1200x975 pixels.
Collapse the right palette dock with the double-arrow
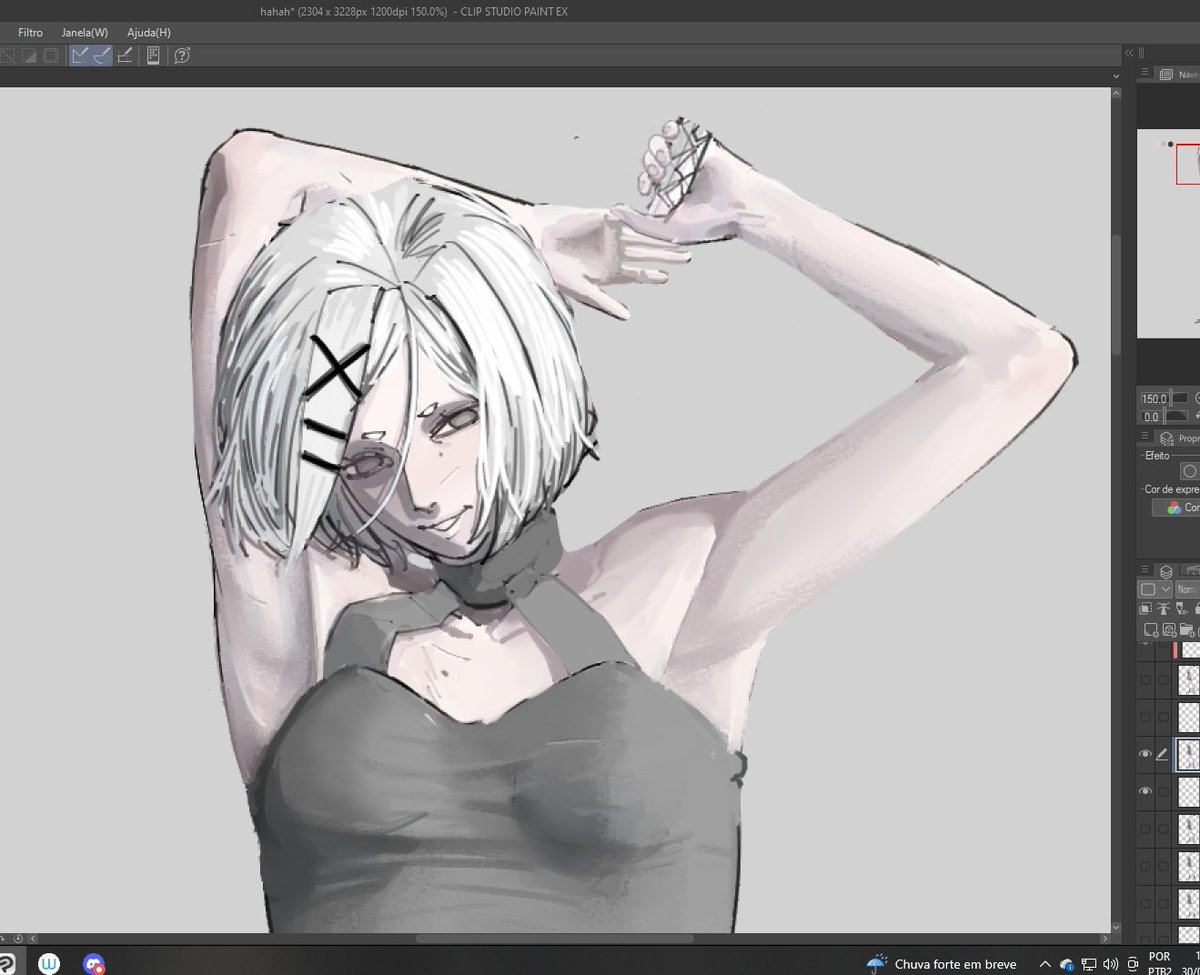[1129, 53]
